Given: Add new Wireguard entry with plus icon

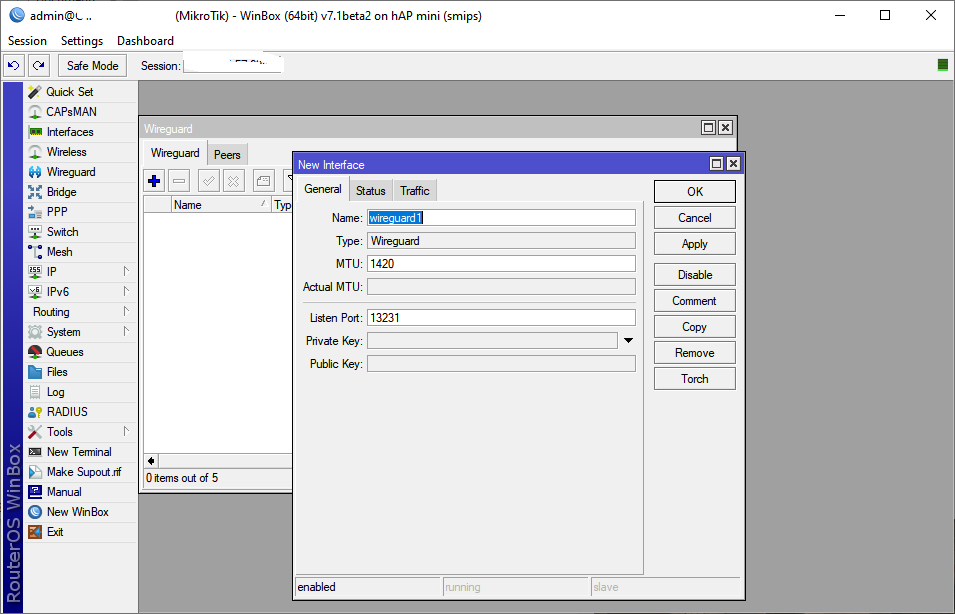Looking at the screenshot, I should (x=154, y=181).
